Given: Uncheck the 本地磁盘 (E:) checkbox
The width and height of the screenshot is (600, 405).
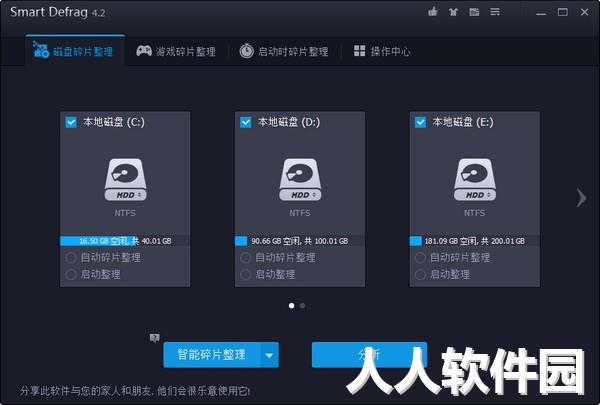Looking at the screenshot, I should tap(420, 122).
